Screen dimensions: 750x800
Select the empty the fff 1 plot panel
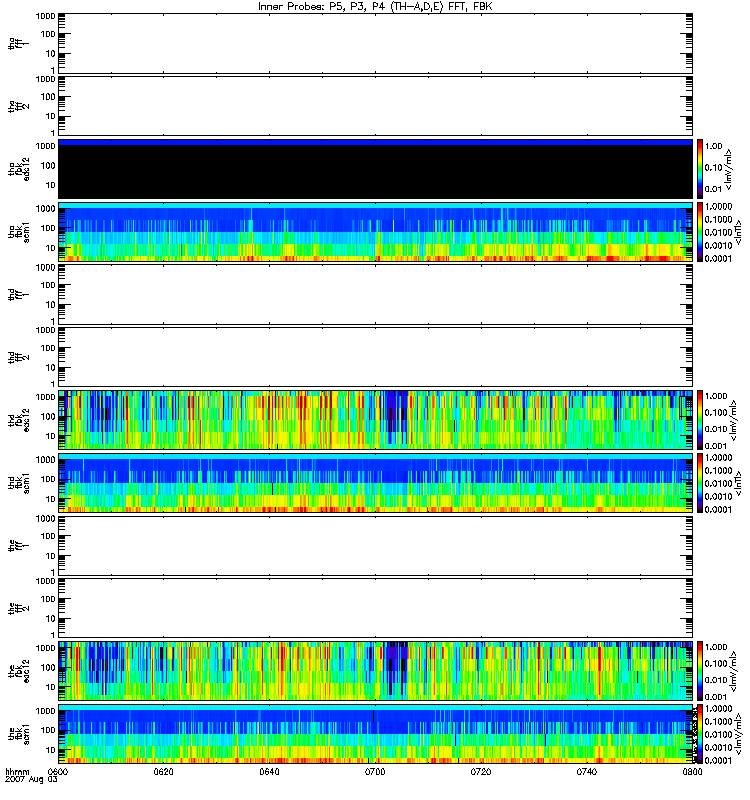coord(375,546)
